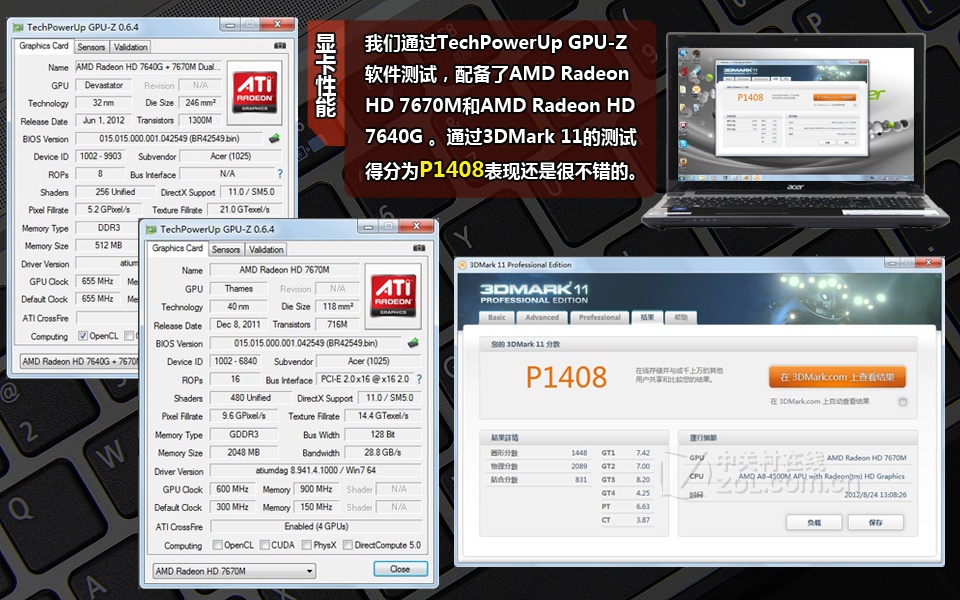Click the camera icon in the HD 7640G GPU-Z window
The image size is (960, 600).
coord(279,46)
